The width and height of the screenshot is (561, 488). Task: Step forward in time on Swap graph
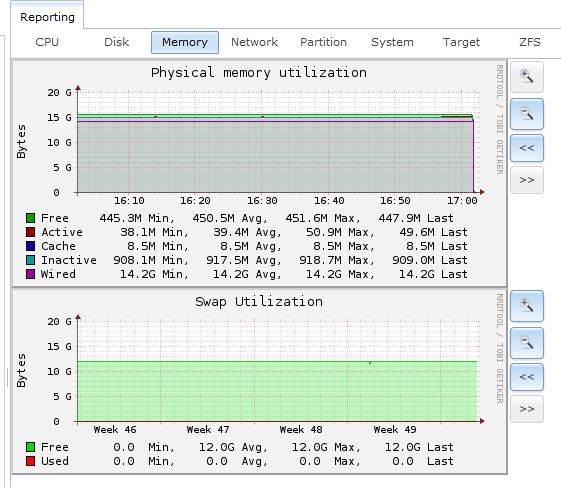527,409
